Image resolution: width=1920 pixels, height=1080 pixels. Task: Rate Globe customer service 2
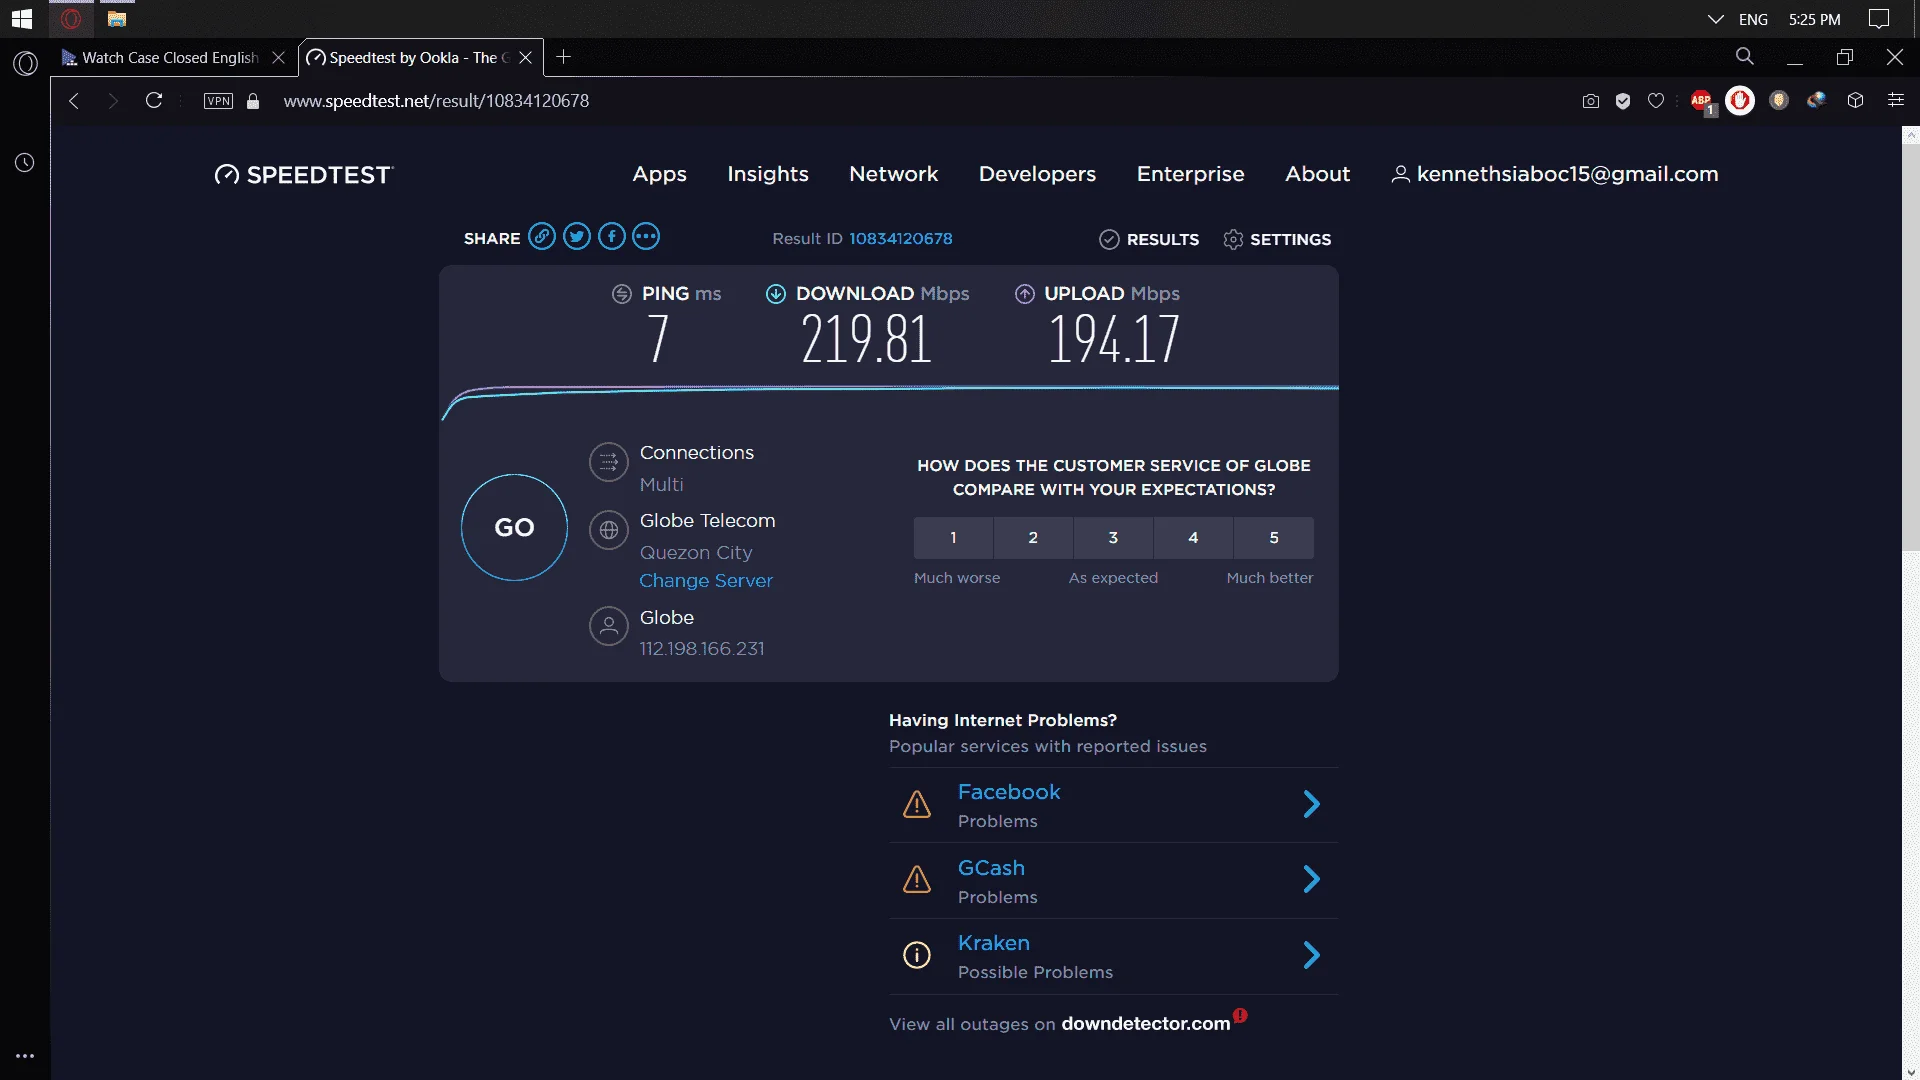(1033, 537)
